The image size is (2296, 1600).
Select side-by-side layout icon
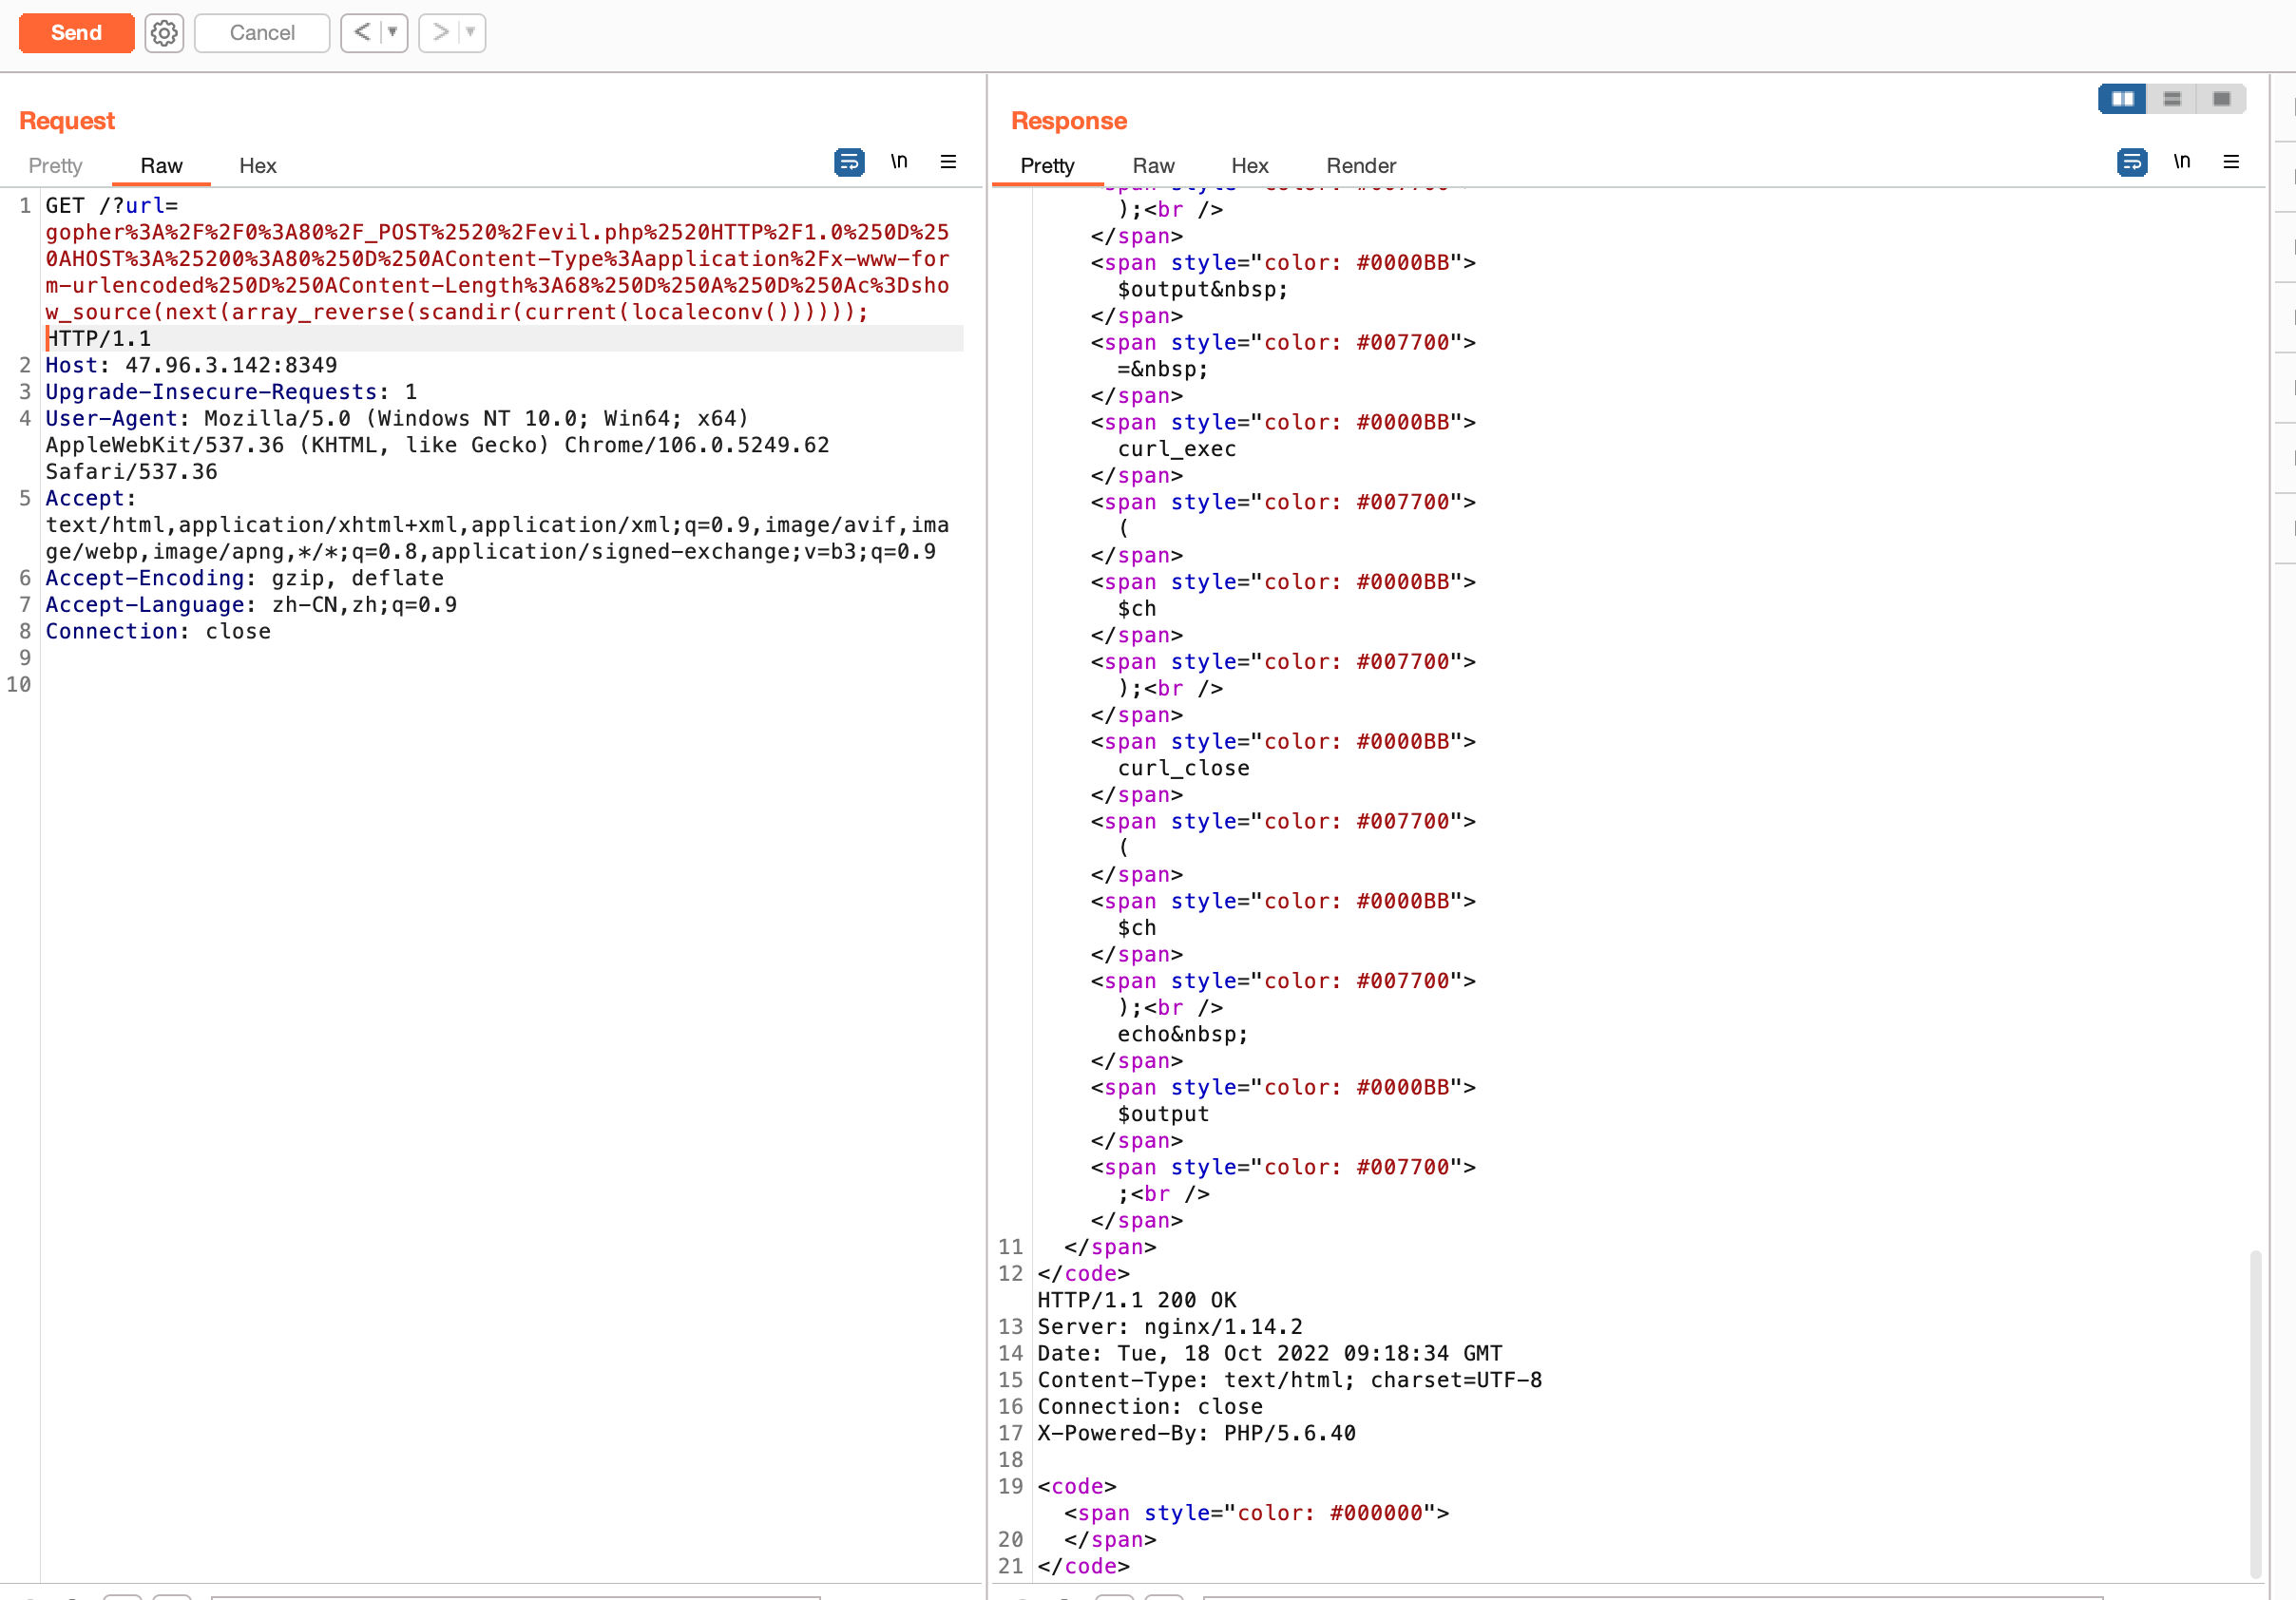point(2122,99)
